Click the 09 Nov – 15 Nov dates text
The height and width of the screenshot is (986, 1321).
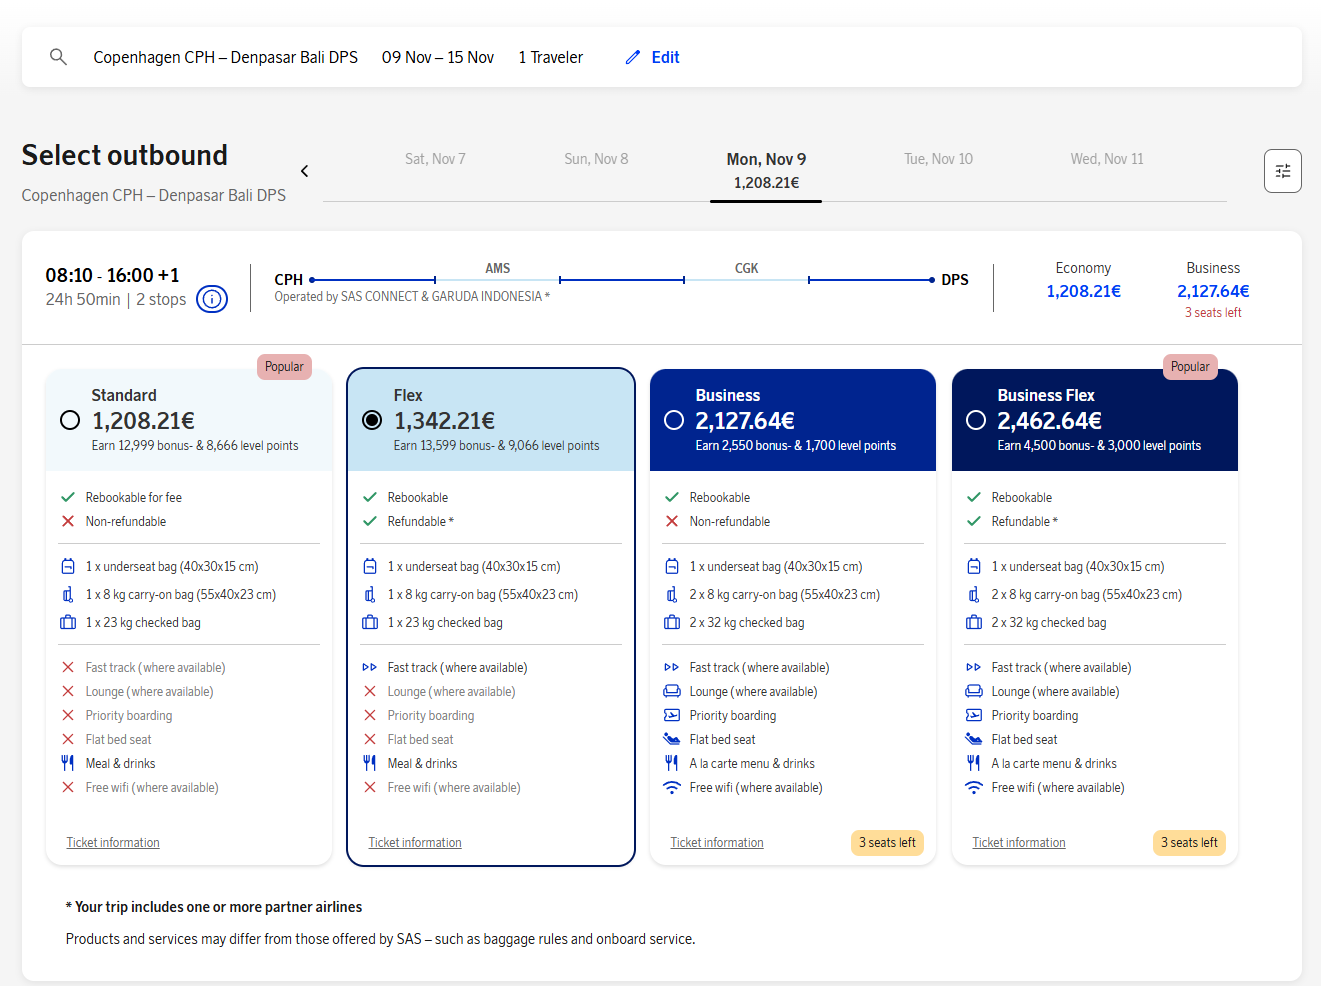pos(438,57)
